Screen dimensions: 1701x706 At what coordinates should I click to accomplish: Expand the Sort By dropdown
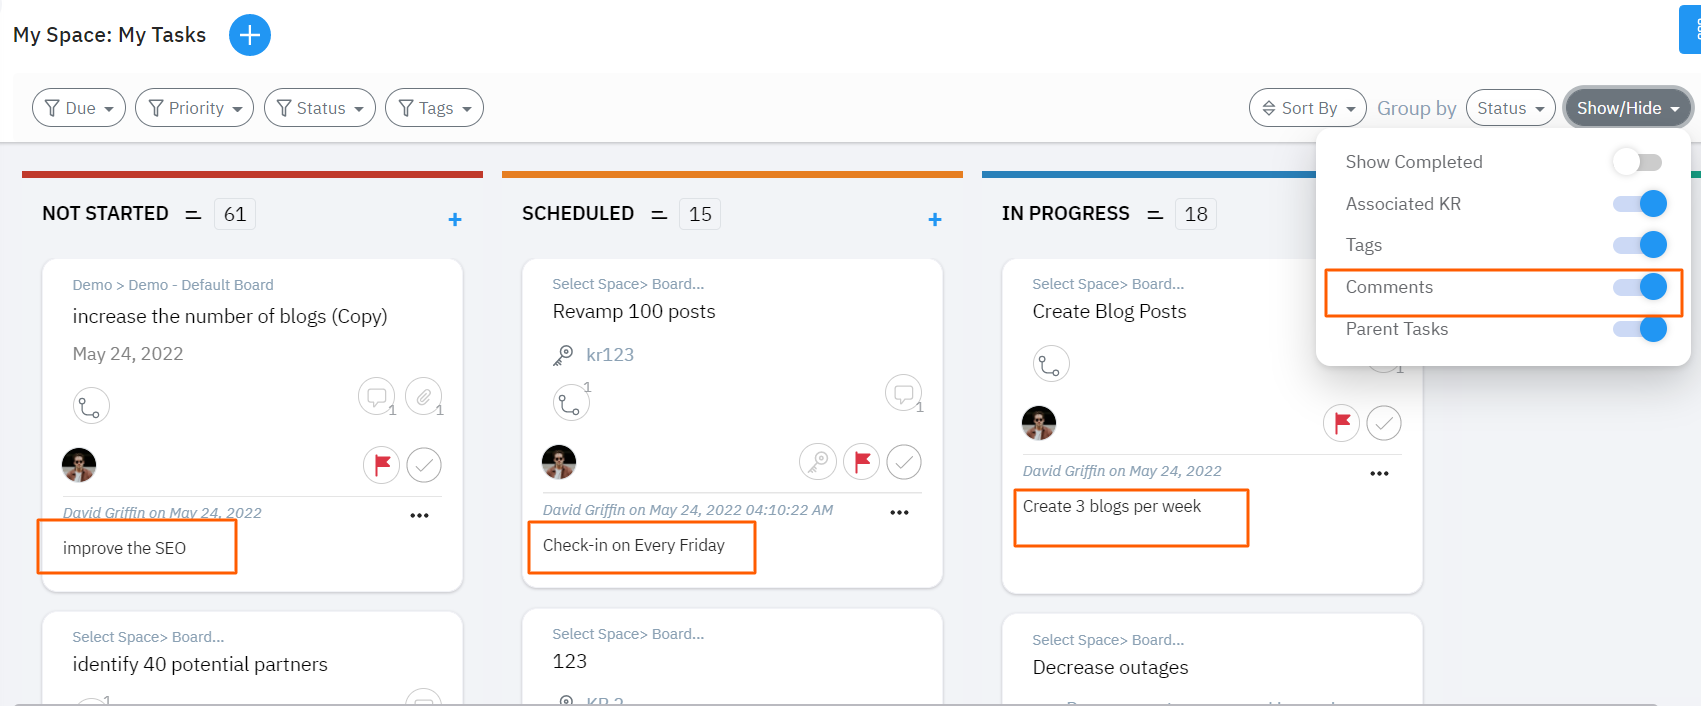[x=1307, y=108]
